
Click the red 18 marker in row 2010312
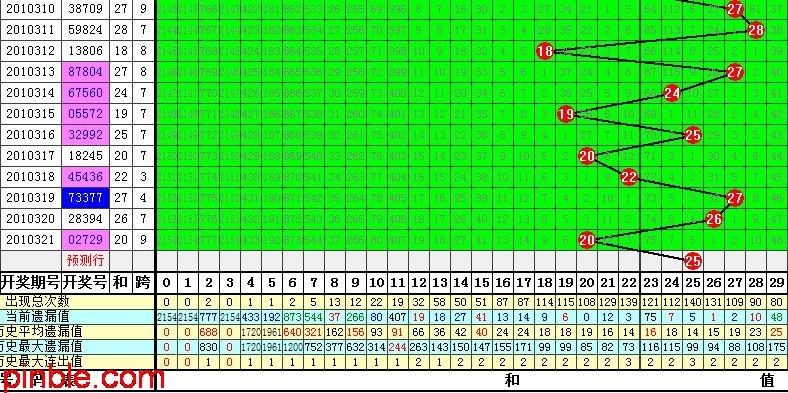[545, 51]
